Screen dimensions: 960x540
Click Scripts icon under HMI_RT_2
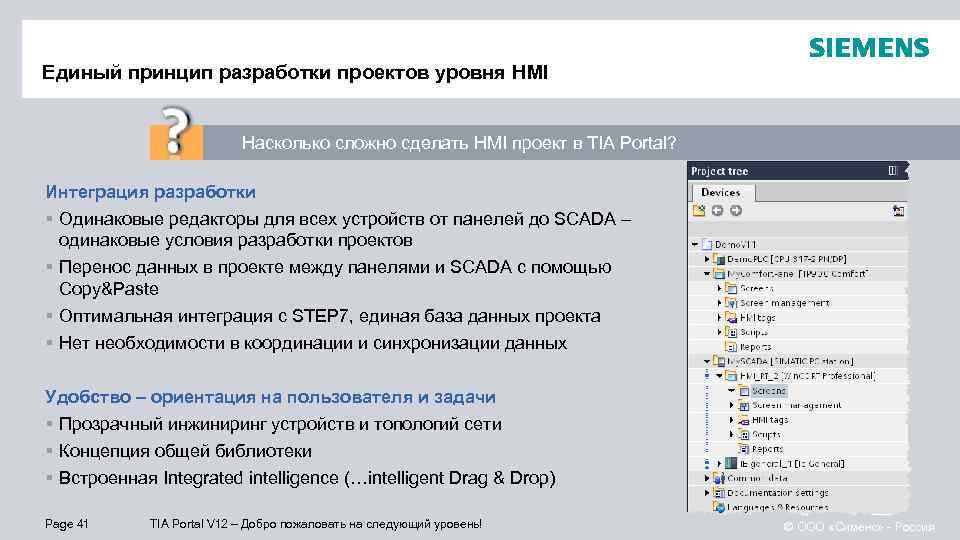click(744, 435)
